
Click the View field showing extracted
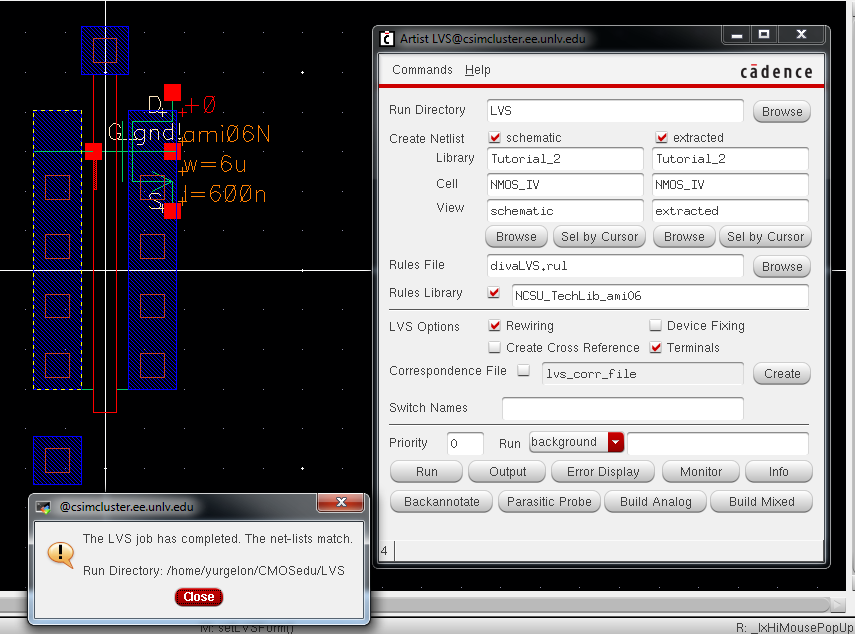point(730,210)
